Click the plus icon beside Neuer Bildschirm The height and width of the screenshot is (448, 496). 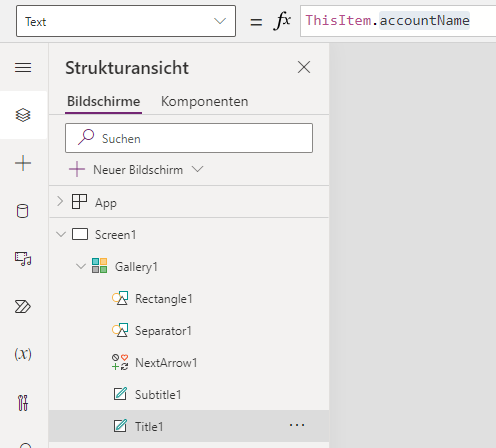77,169
